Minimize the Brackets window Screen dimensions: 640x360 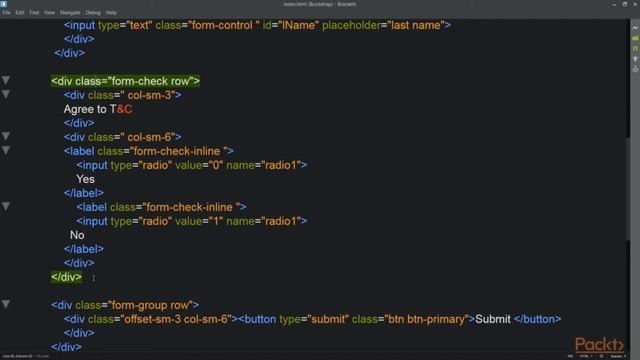tap(614, 4)
